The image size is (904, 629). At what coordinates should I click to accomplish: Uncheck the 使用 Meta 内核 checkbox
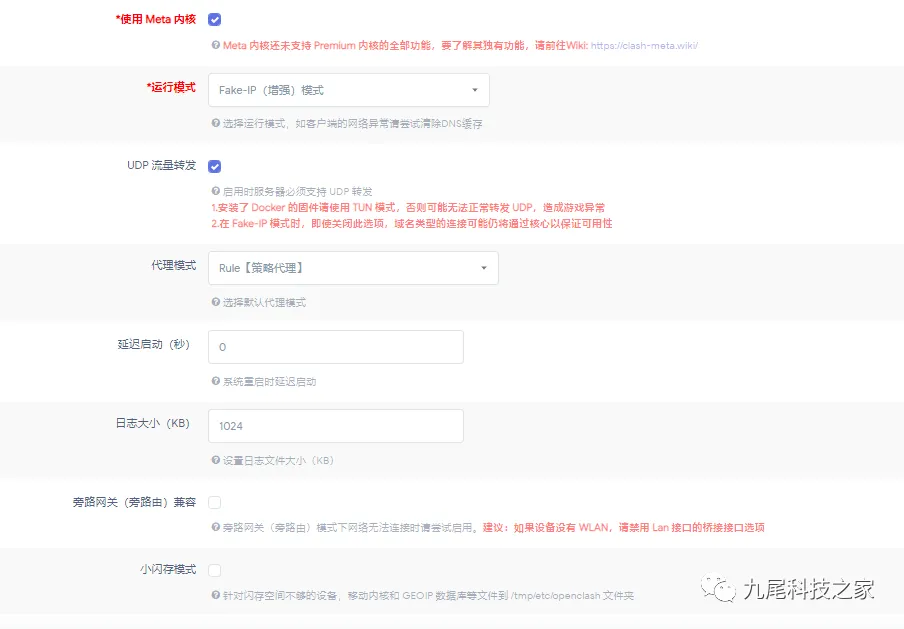pos(215,19)
